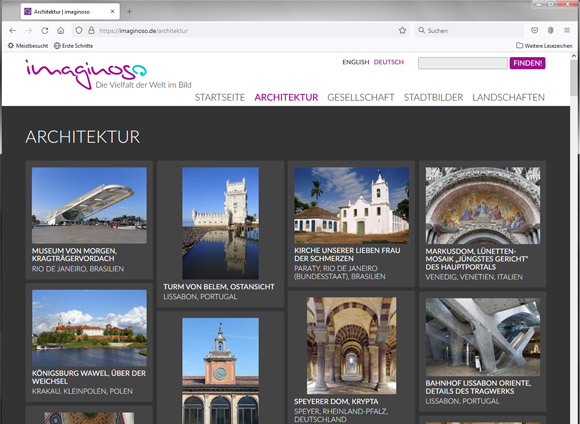The image size is (580, 424).
Task: Open the Museum von Morgen thumbnail
Action: point(89,205)
